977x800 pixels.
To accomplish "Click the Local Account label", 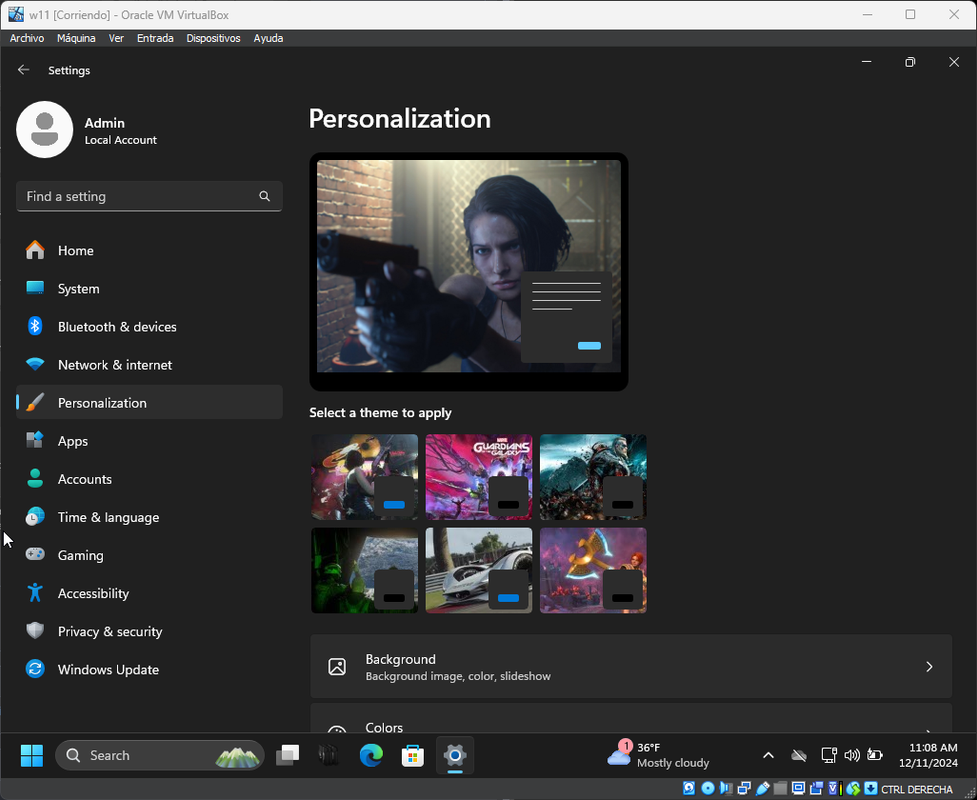I will pos(120,140).
